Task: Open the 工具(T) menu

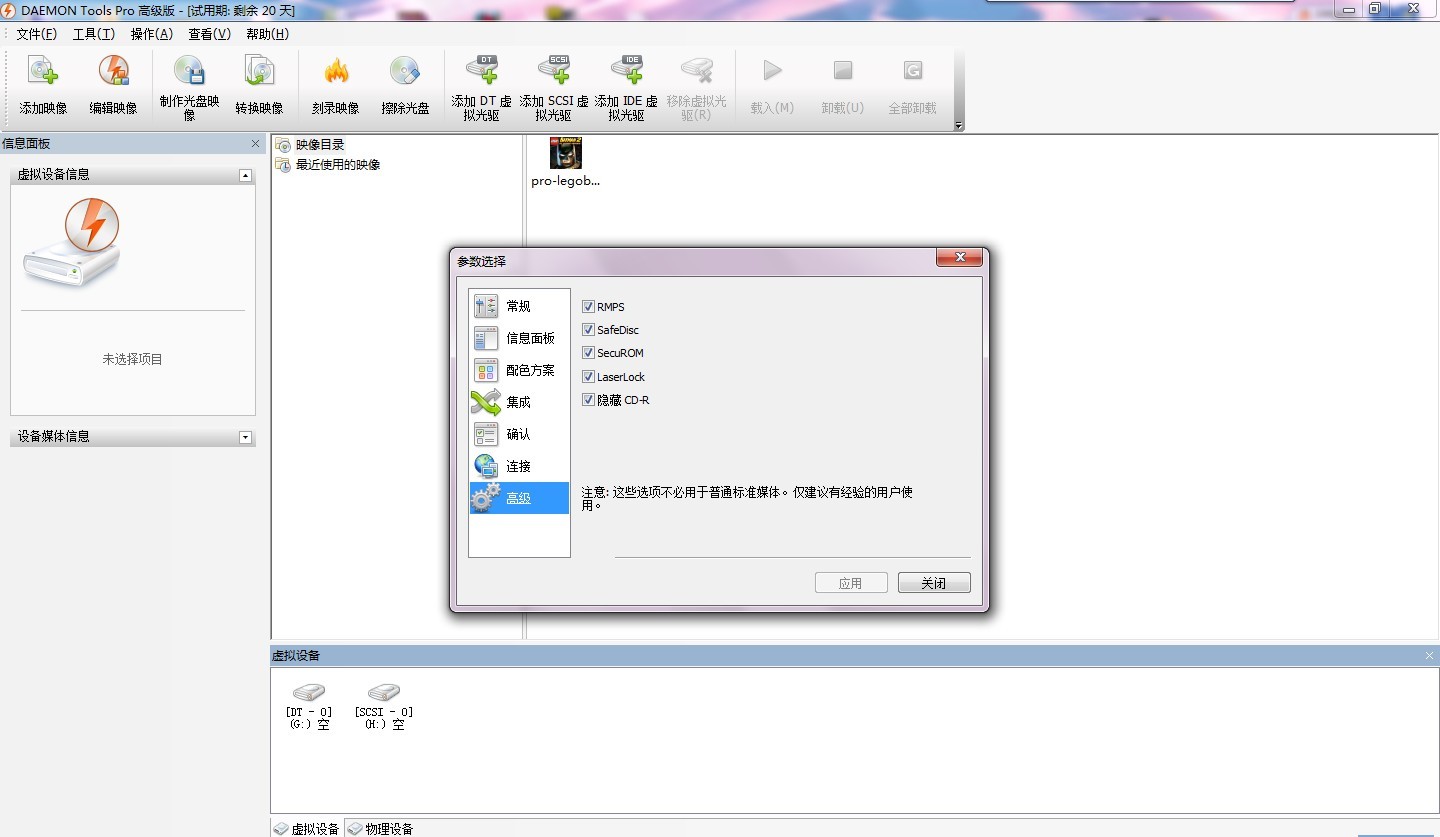Action: [94, 34]
